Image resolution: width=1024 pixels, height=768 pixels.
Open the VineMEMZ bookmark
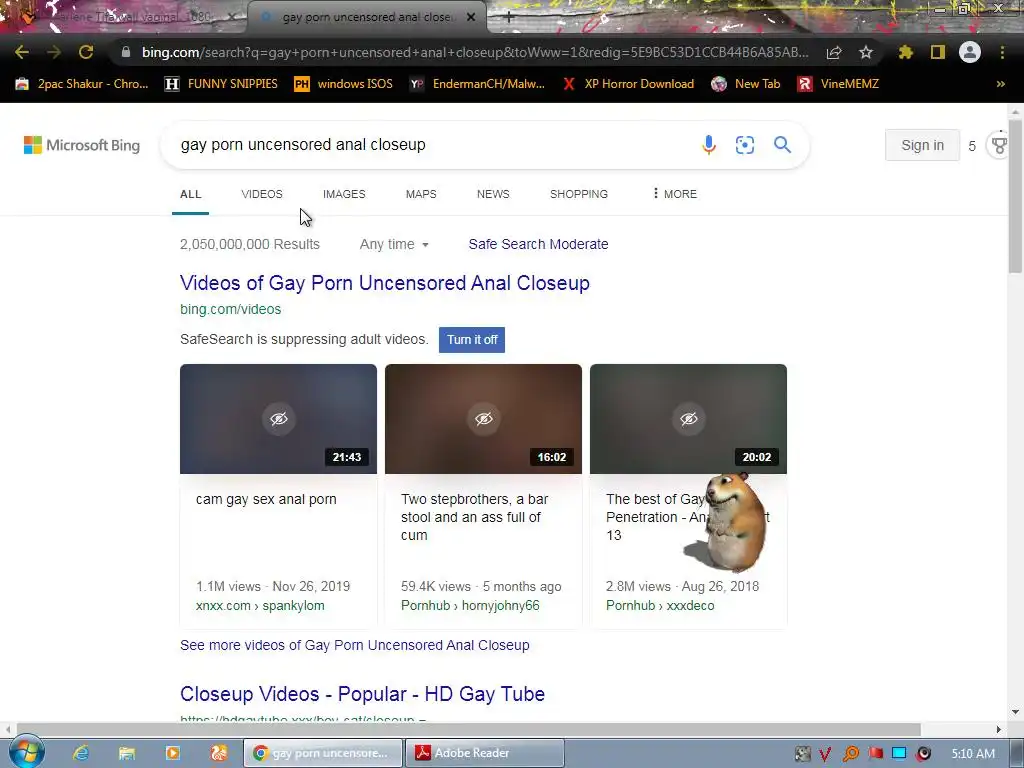point(838,84)
